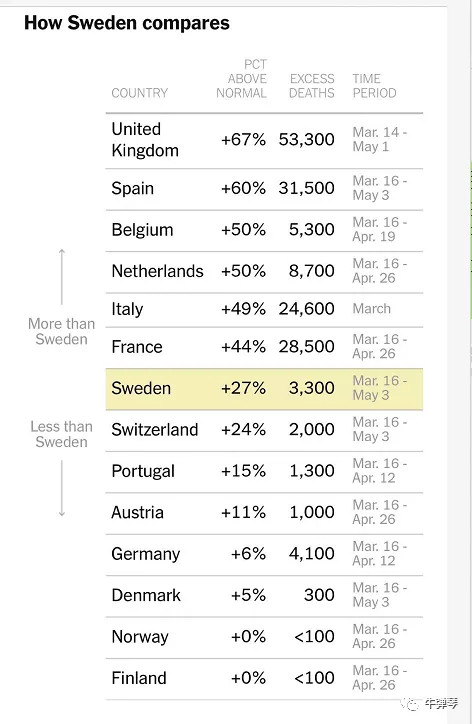Click the downward arrow below Less than Sweden
472x724 pixels.
click(62, 489)
